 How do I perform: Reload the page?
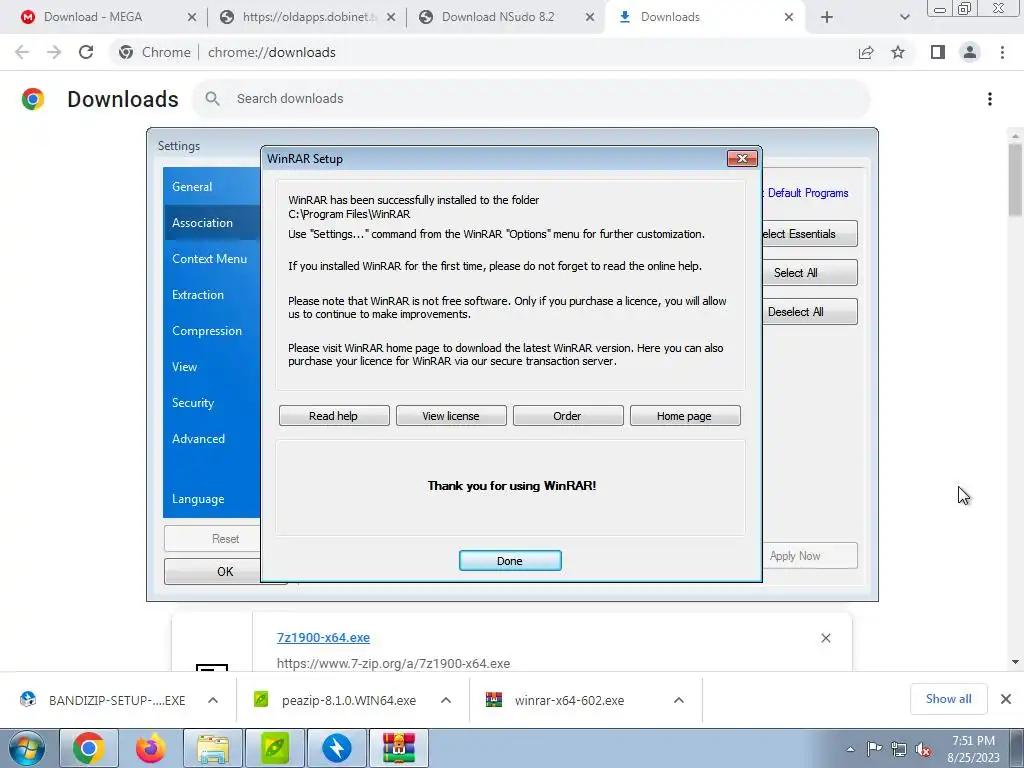[x=86, y=52]
